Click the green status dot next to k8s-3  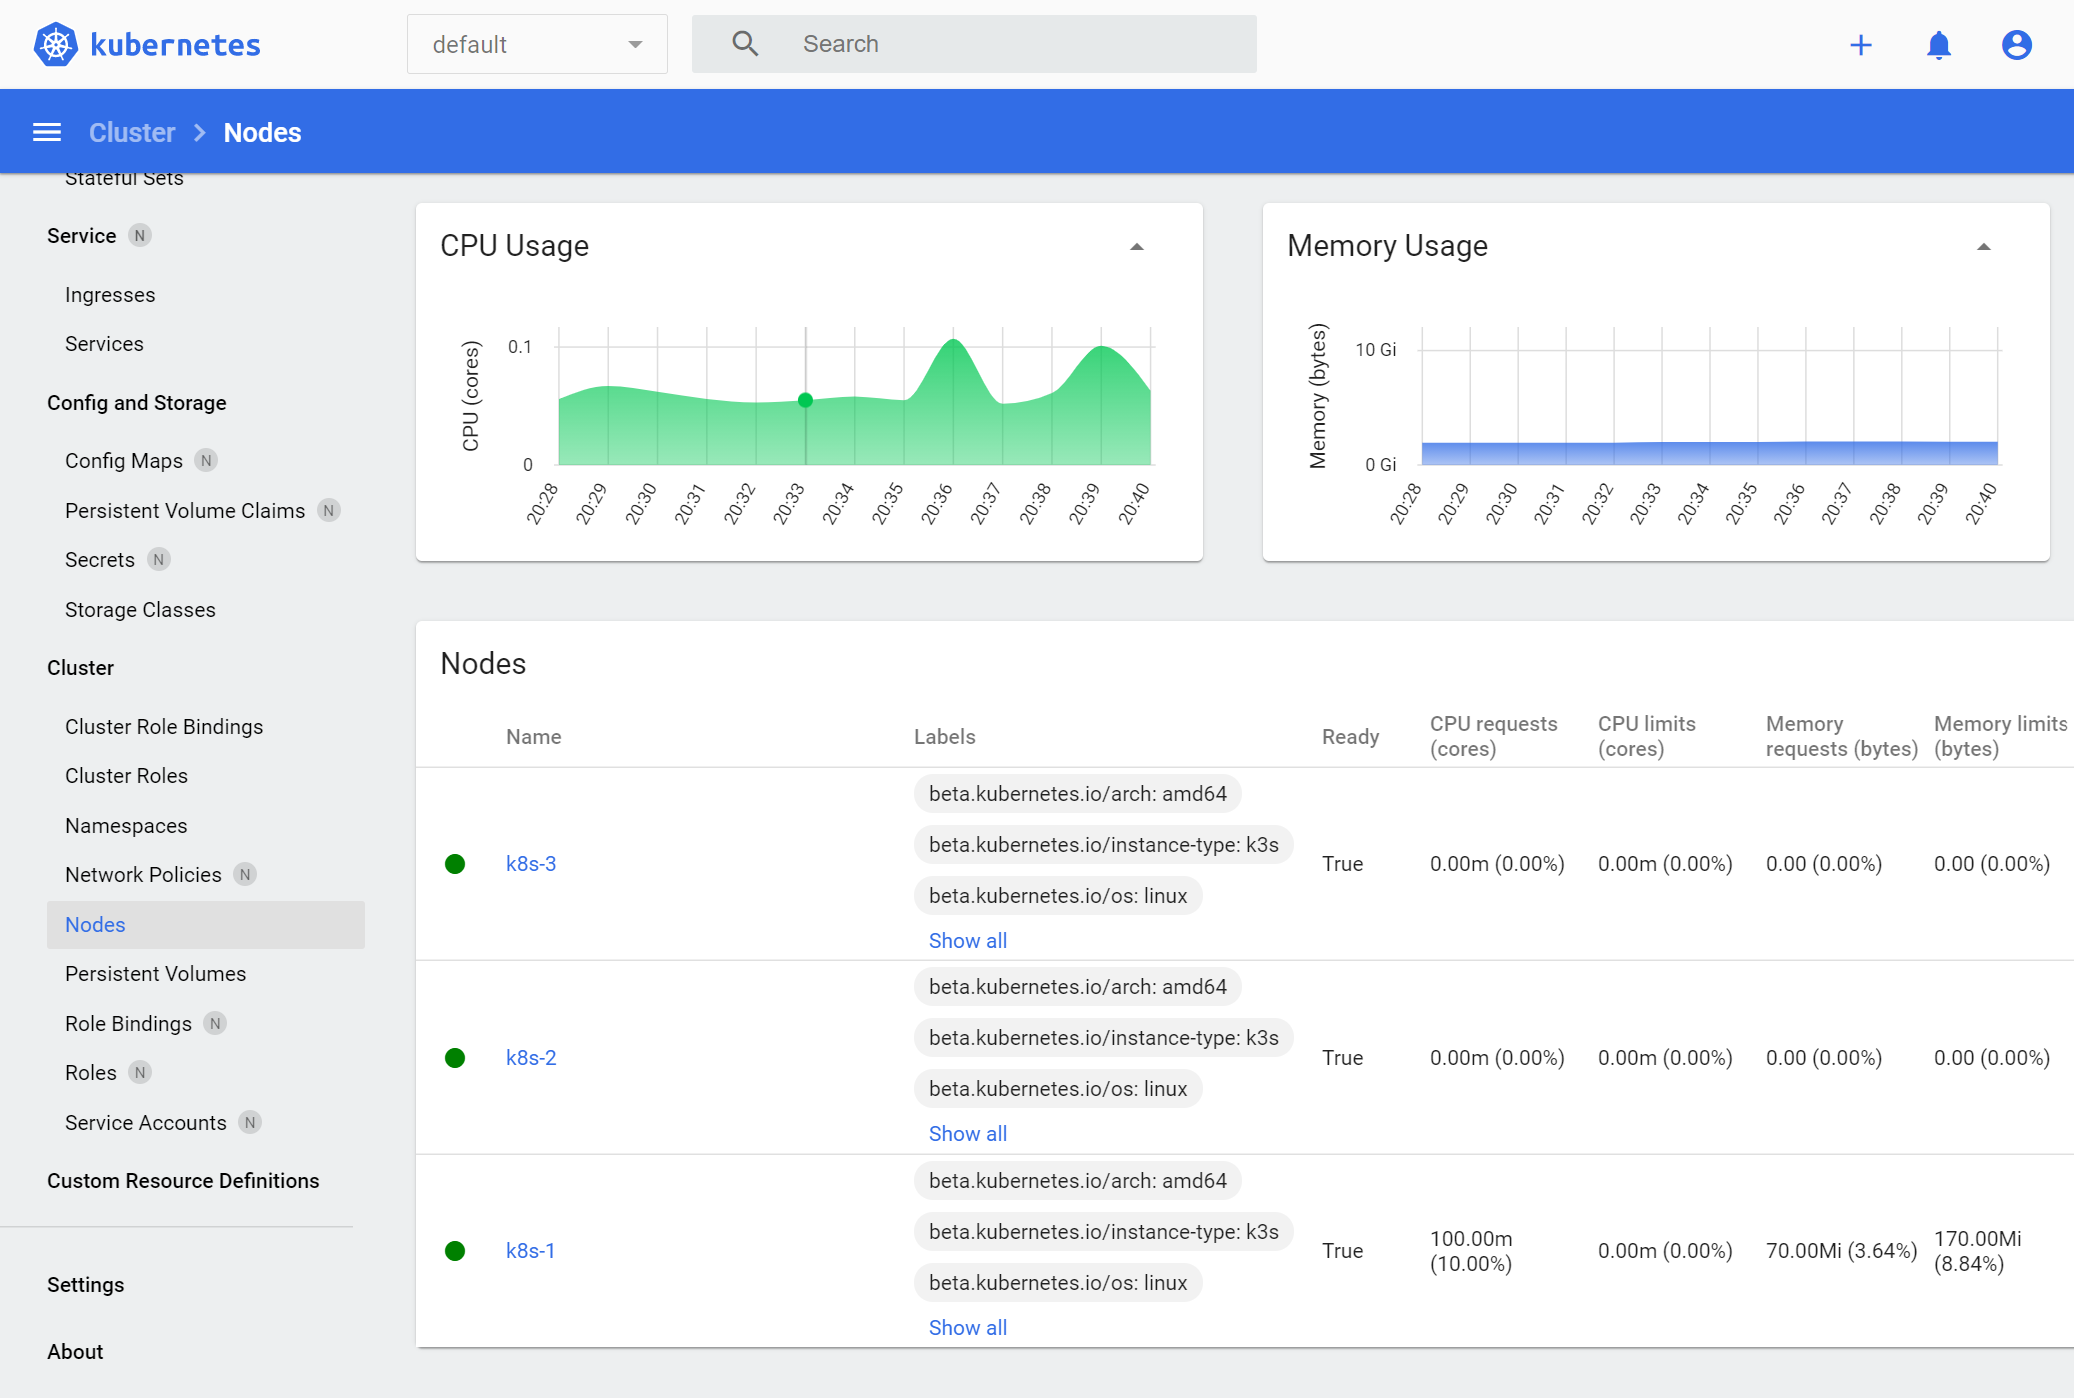pos(456,863)
